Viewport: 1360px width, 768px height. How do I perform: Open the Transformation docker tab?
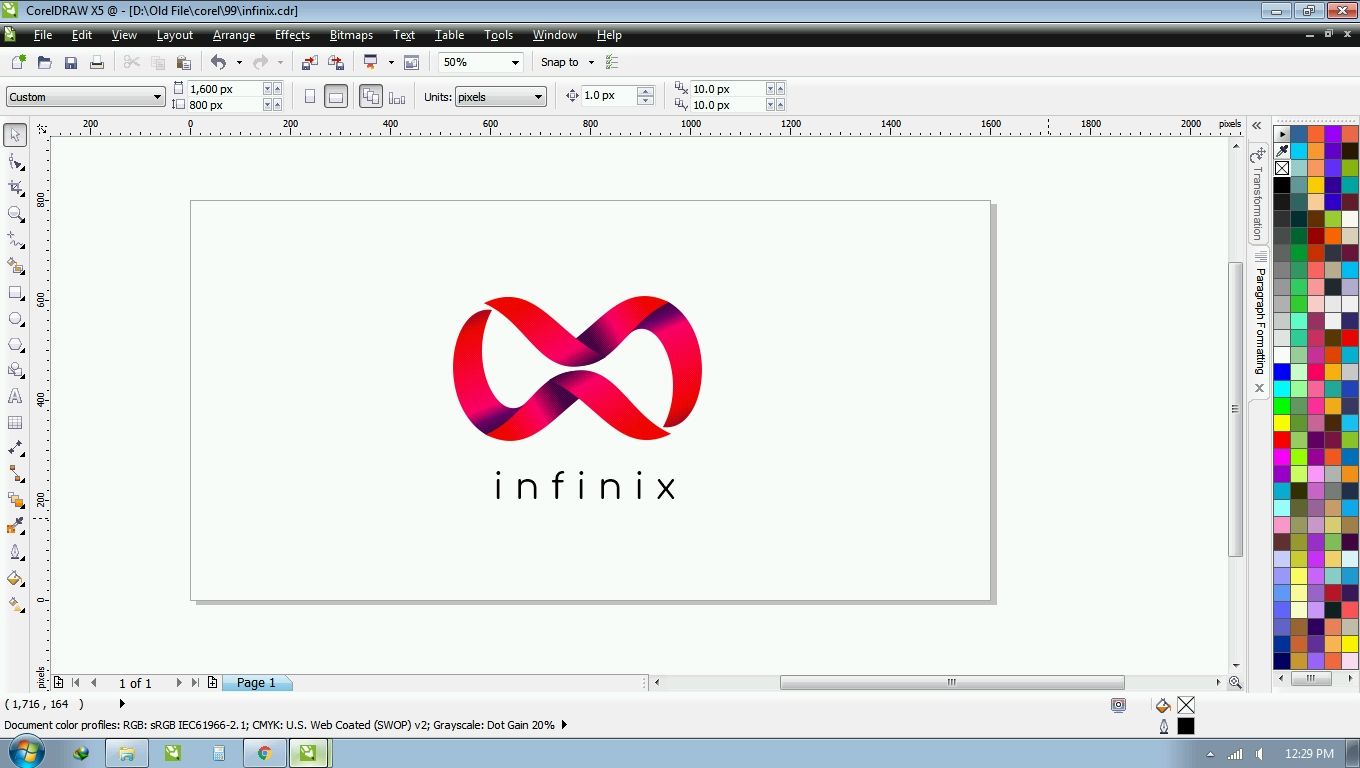point(1258,195)
